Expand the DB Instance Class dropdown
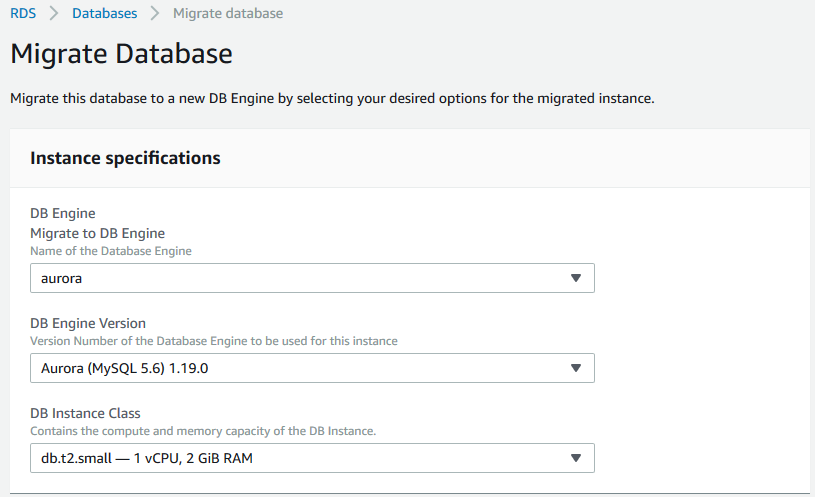This screenshot has width=815, height=497. (x=300, y=458)
